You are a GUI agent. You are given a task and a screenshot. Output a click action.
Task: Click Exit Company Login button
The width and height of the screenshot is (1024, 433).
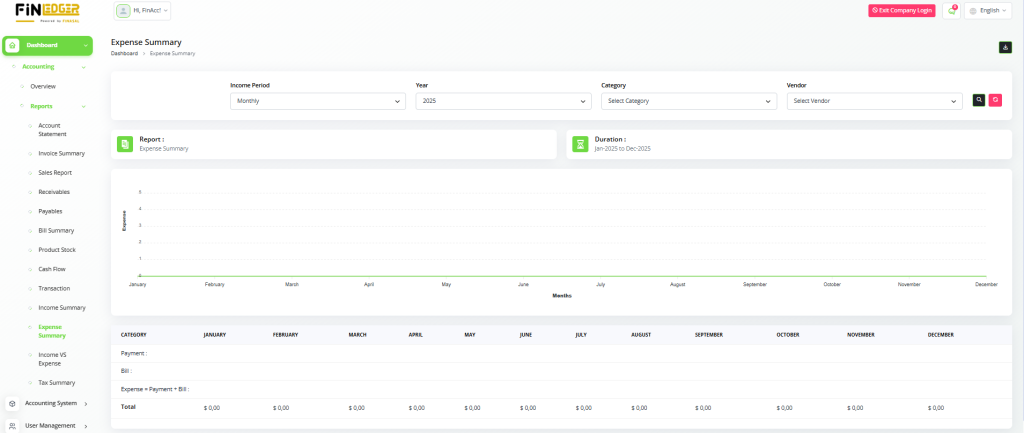(x=901, y=11)
